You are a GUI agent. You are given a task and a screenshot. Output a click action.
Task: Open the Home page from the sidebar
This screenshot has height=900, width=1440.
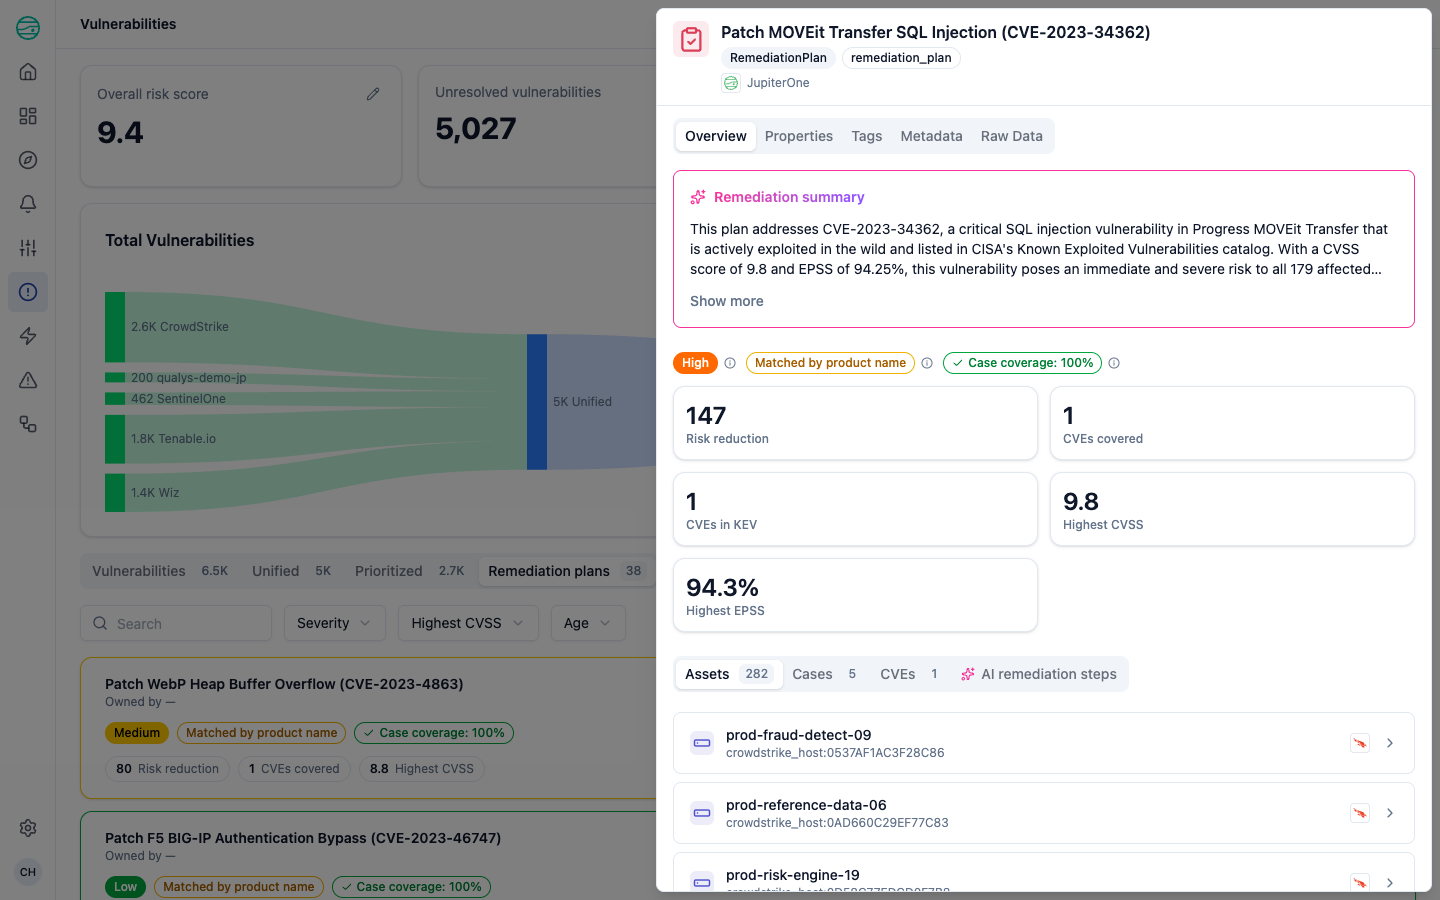[x=28, y=72]
